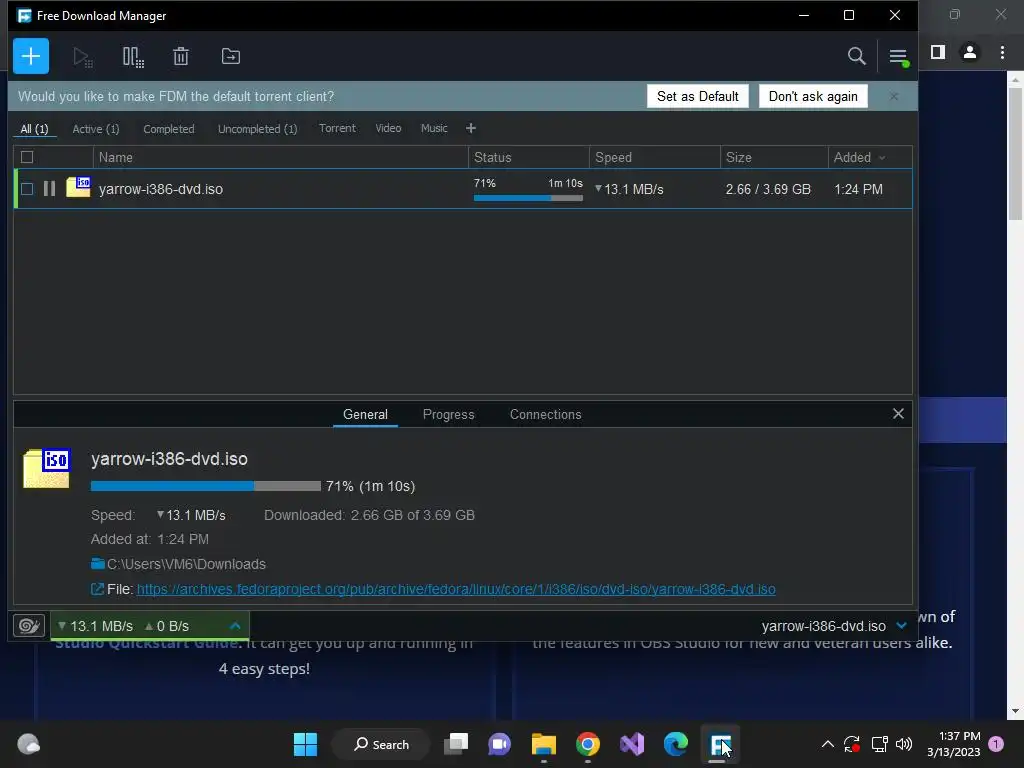Image resolution: width=1024 pixels, height=768 pixels.
Task: Dismiss the default torrent client banner
Action: [894, 96]
